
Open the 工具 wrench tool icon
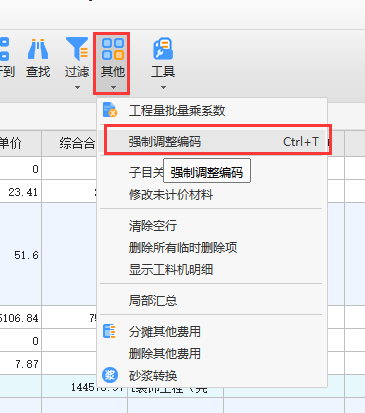coord(163,49)
